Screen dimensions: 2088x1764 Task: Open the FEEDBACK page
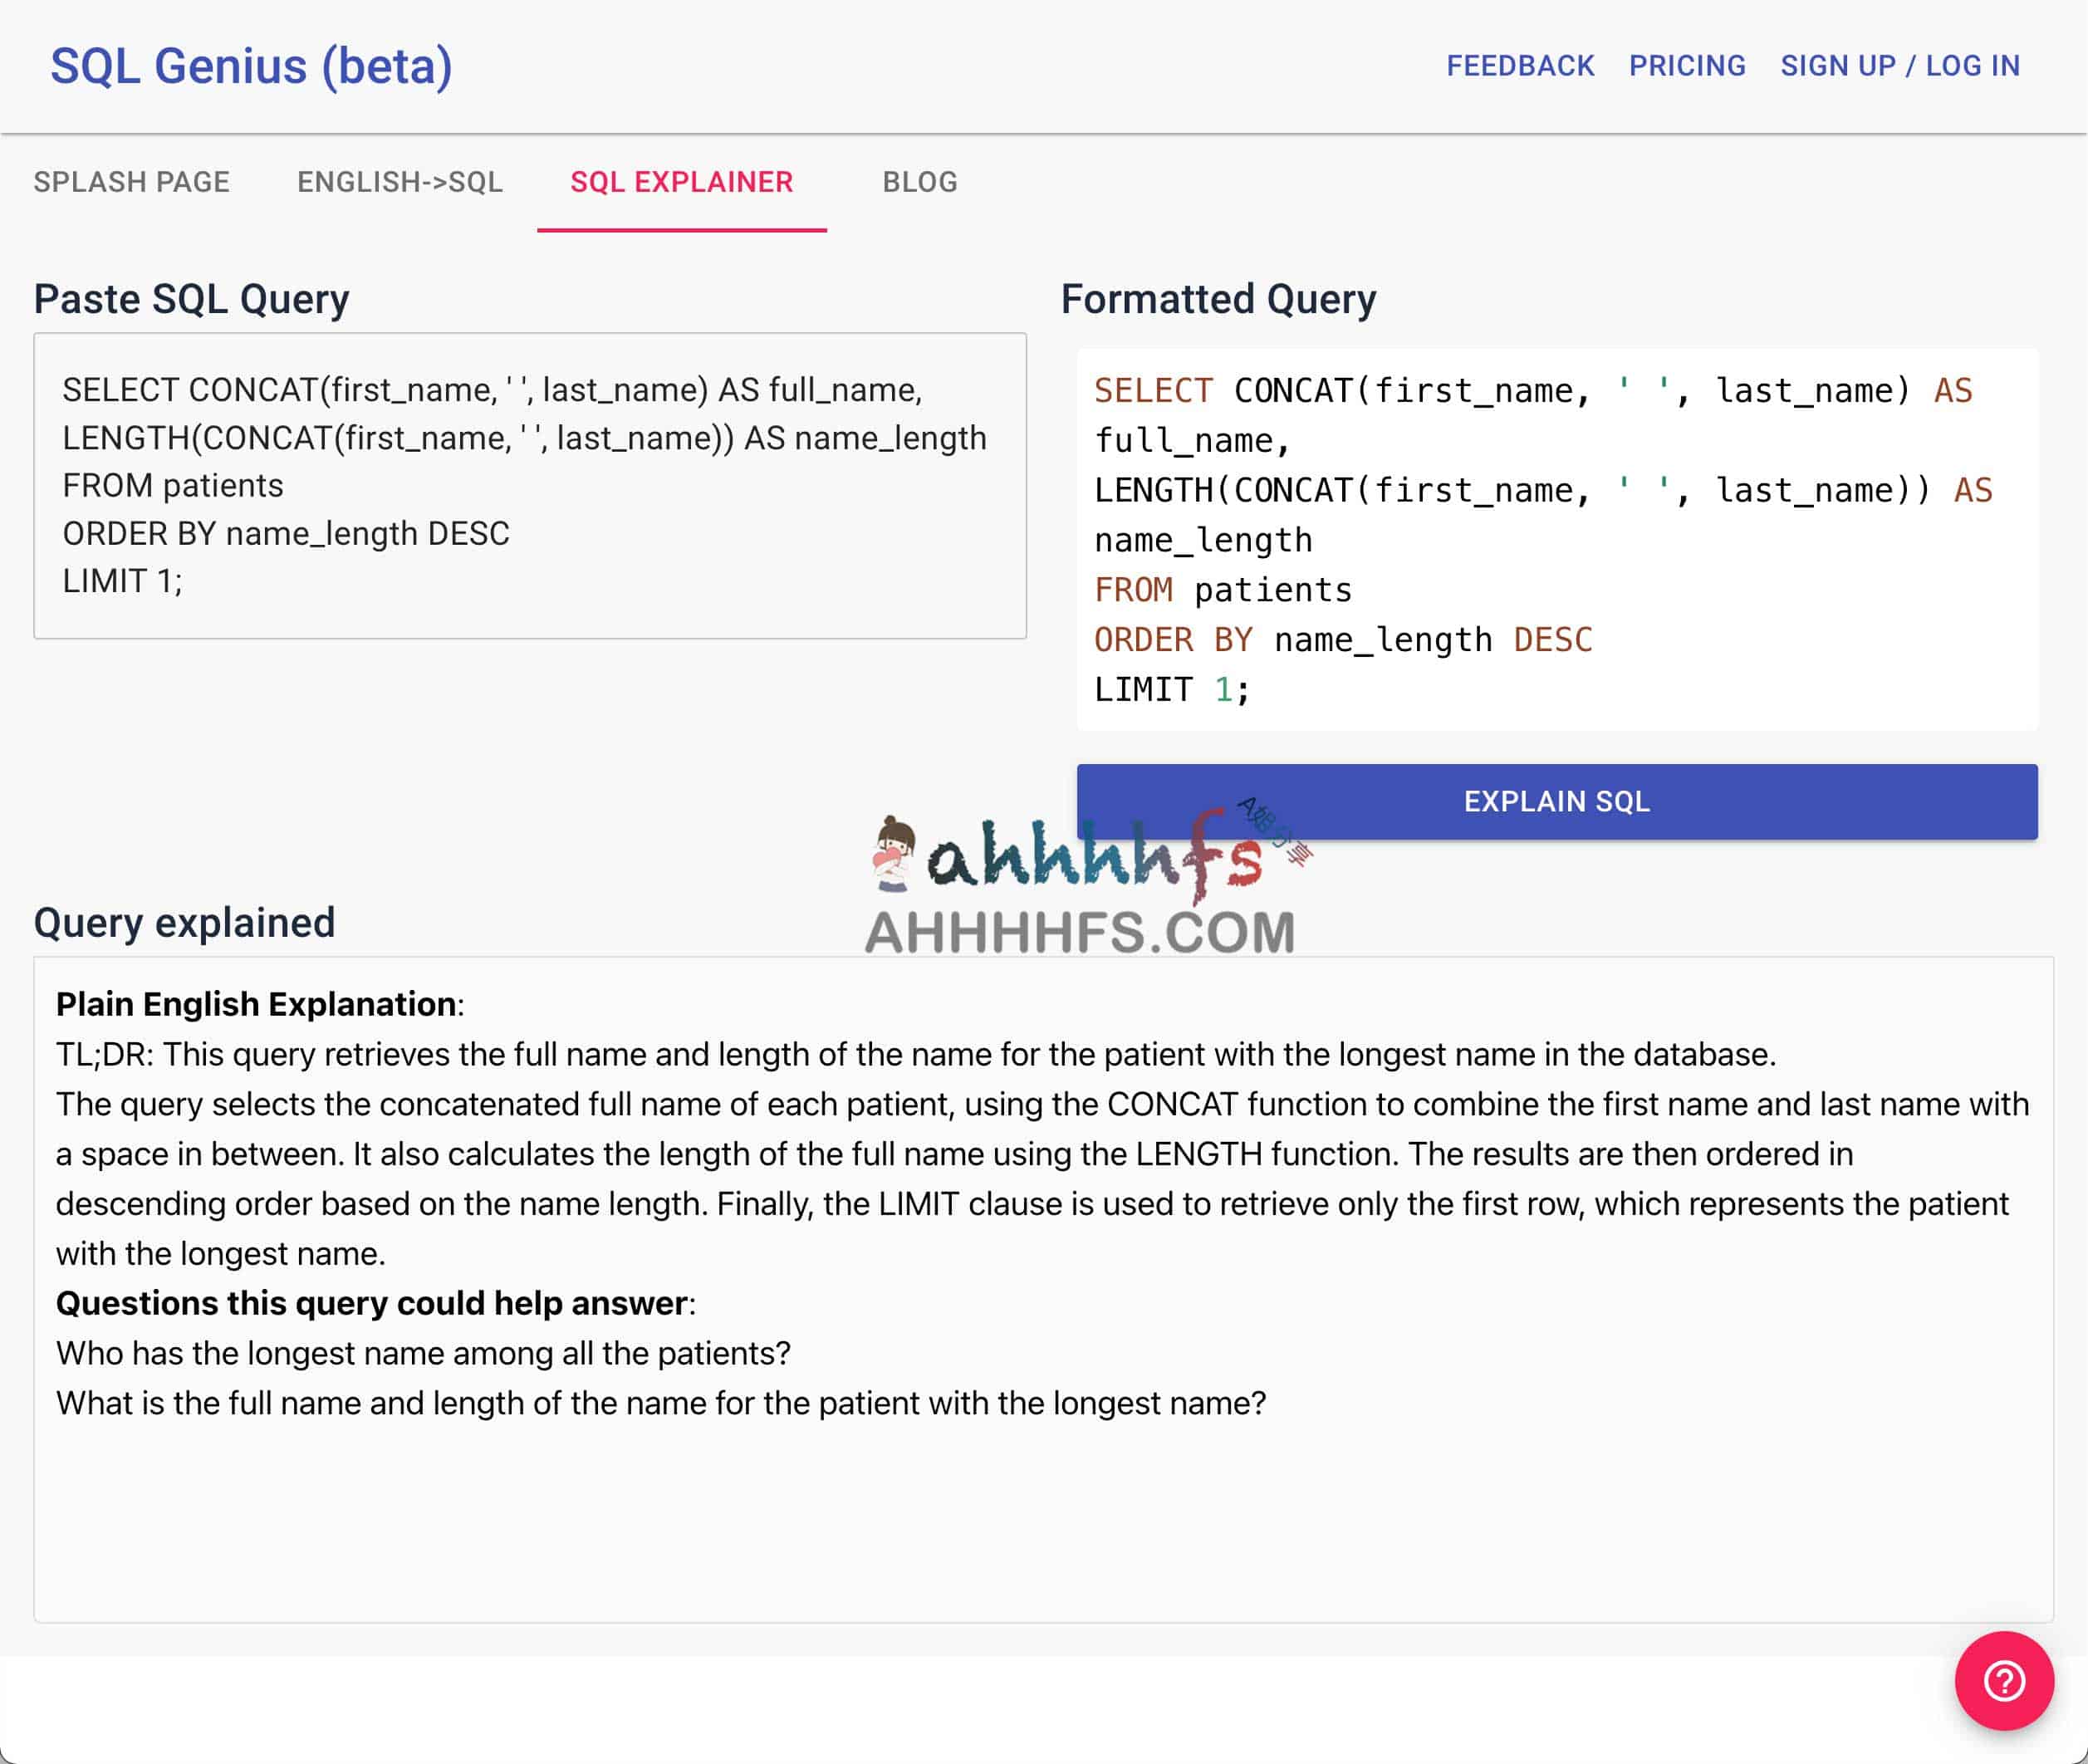pyautogui.click(x=1520, y=66)
